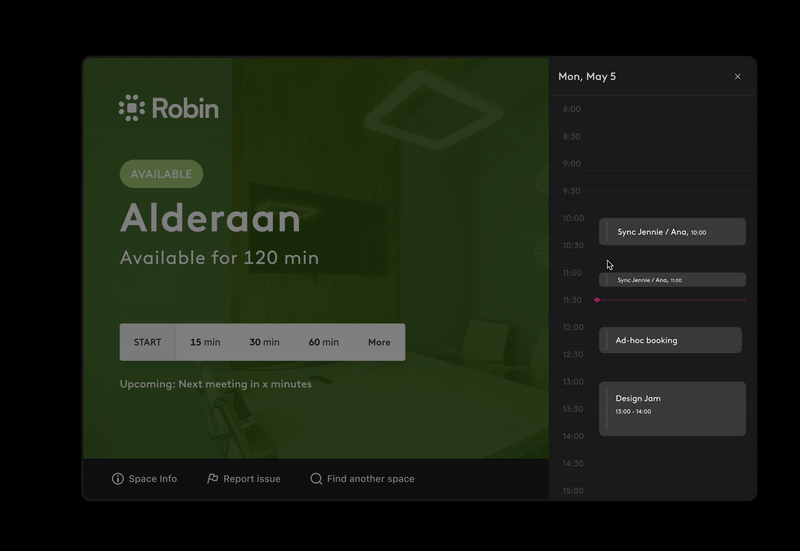Book the room for 15 min
Screen dimensions: 800x551
tap(205, 342)
